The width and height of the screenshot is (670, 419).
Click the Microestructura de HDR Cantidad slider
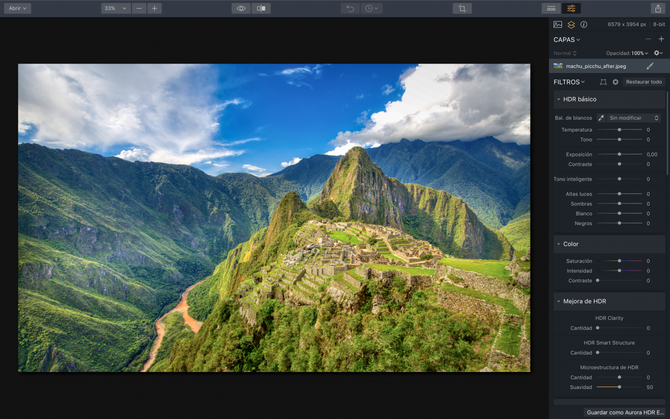point(619,377)
